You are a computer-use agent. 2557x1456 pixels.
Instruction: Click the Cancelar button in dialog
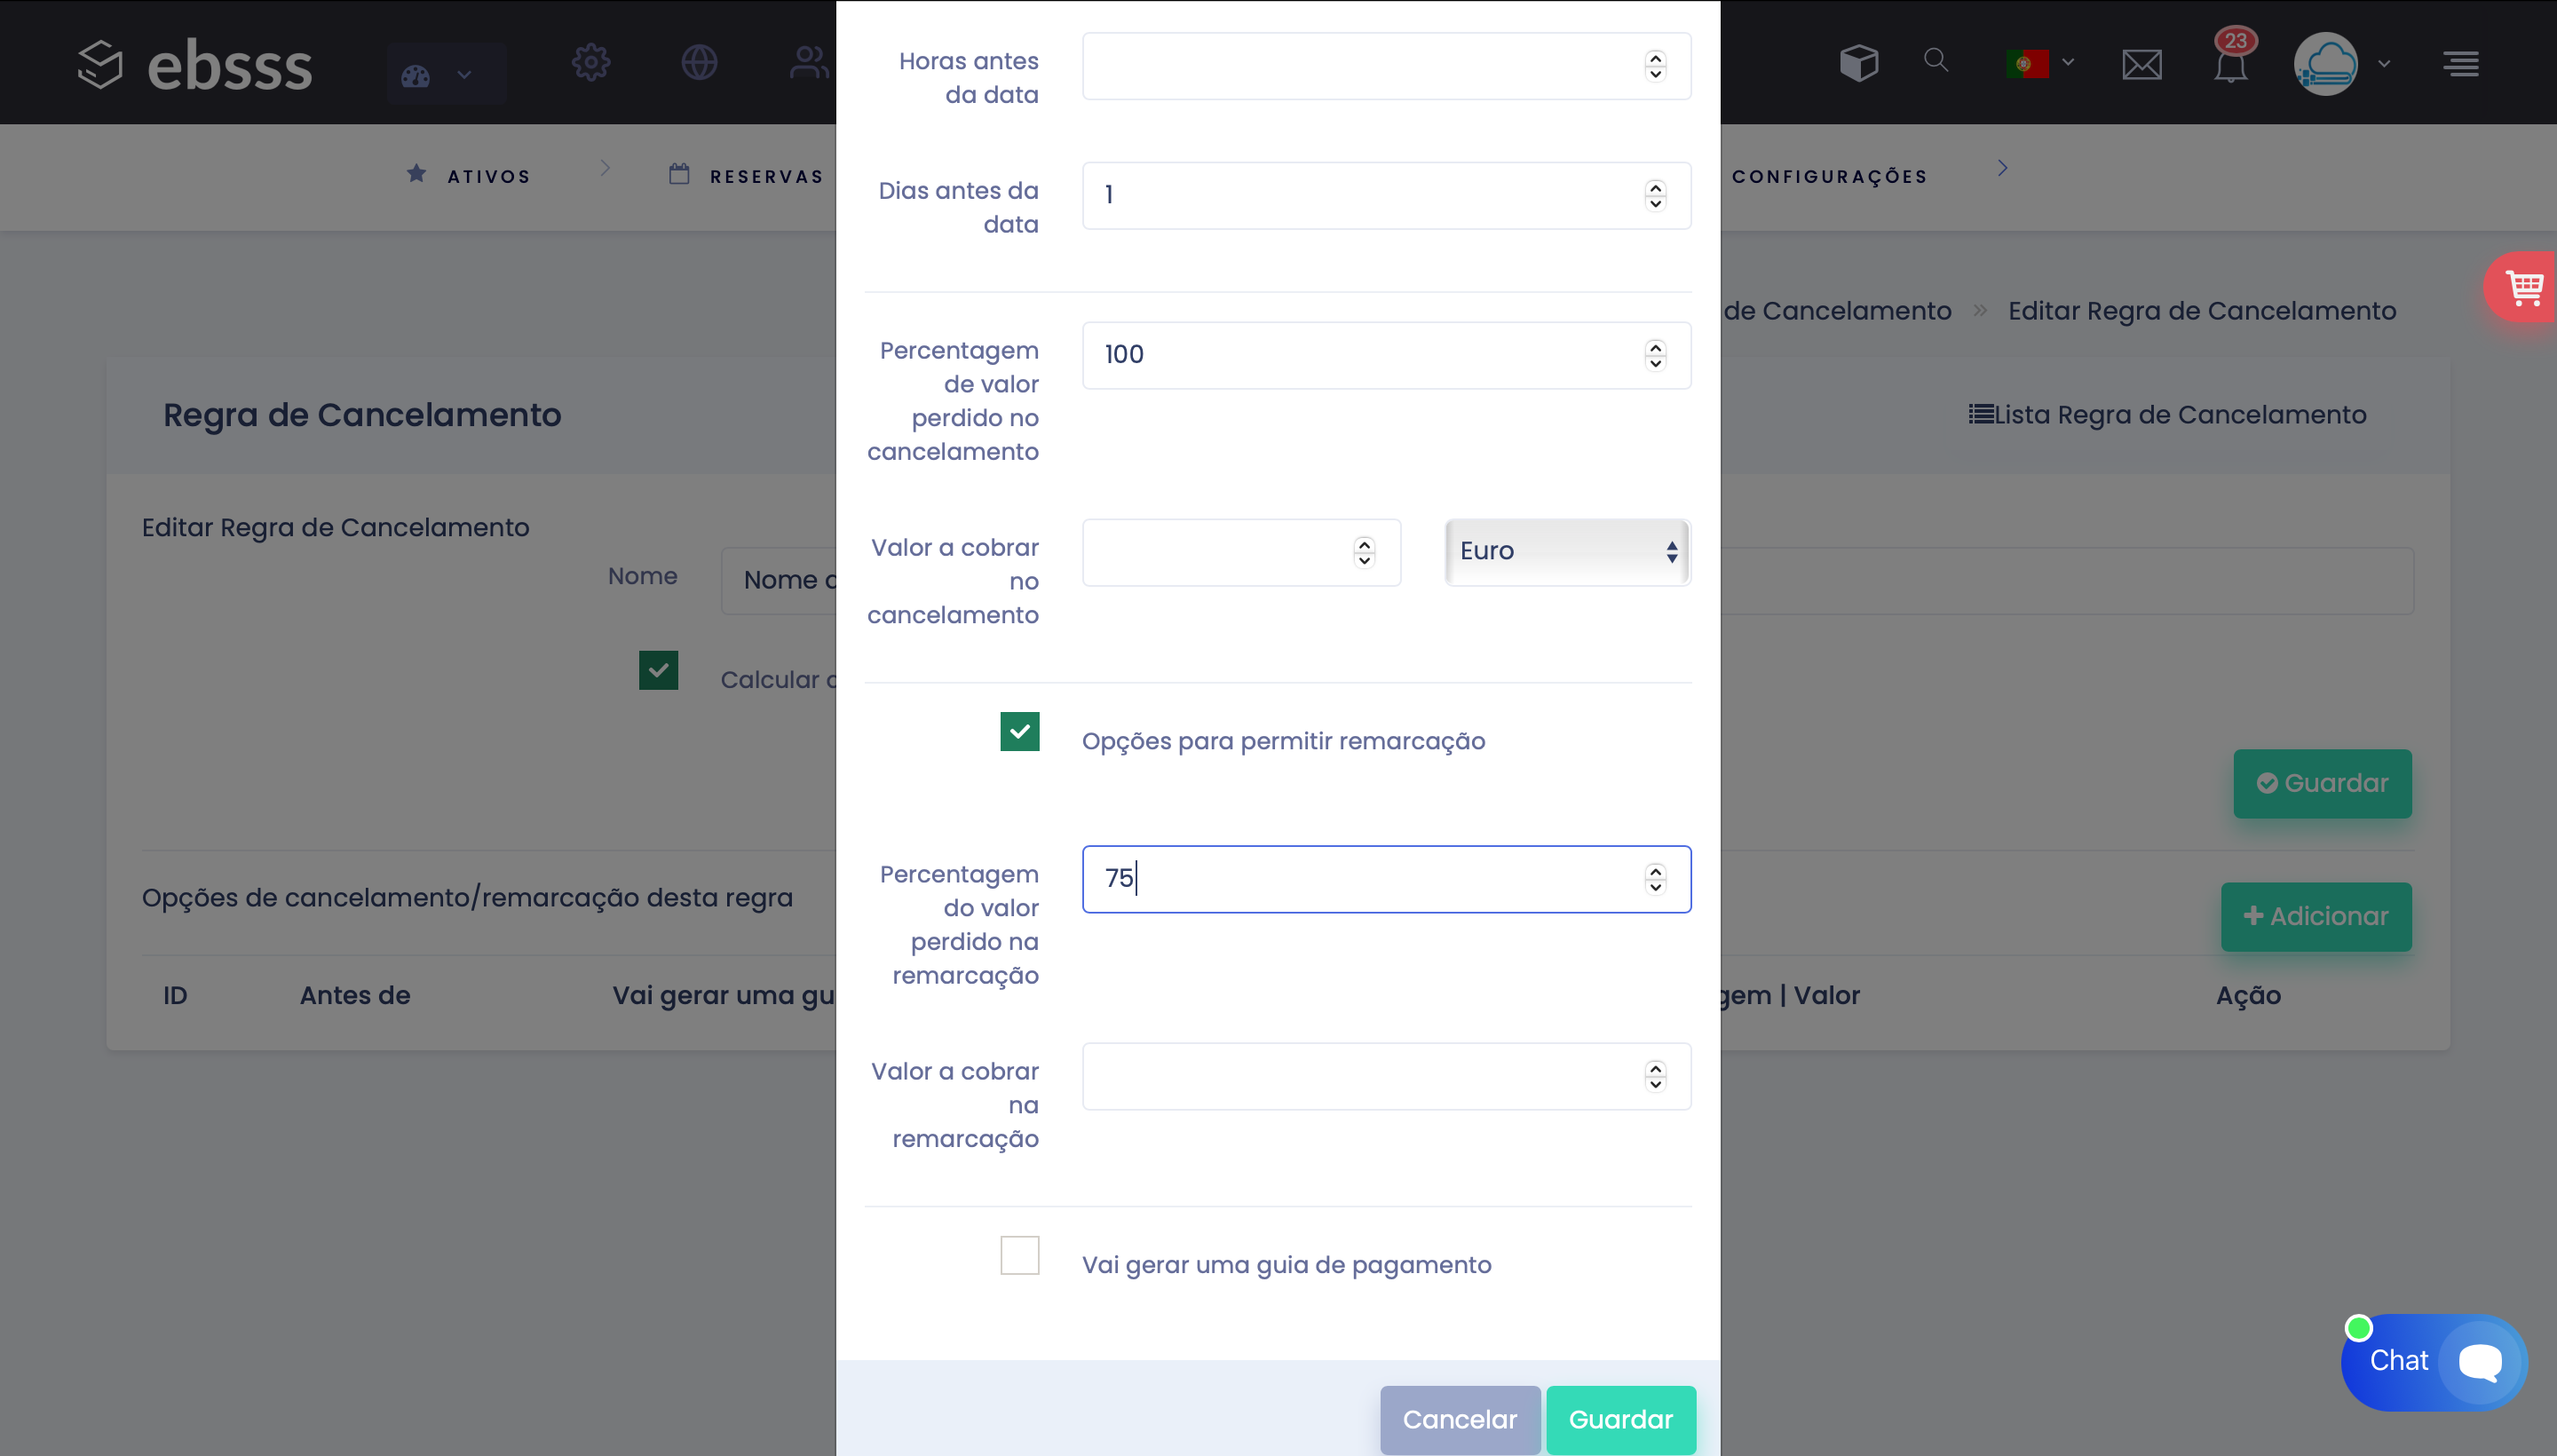(1459, 1420)
